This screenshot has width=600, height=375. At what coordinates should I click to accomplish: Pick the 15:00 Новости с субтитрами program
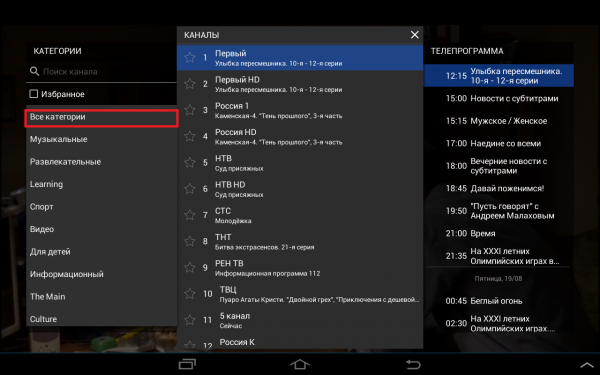click(499, 98)
